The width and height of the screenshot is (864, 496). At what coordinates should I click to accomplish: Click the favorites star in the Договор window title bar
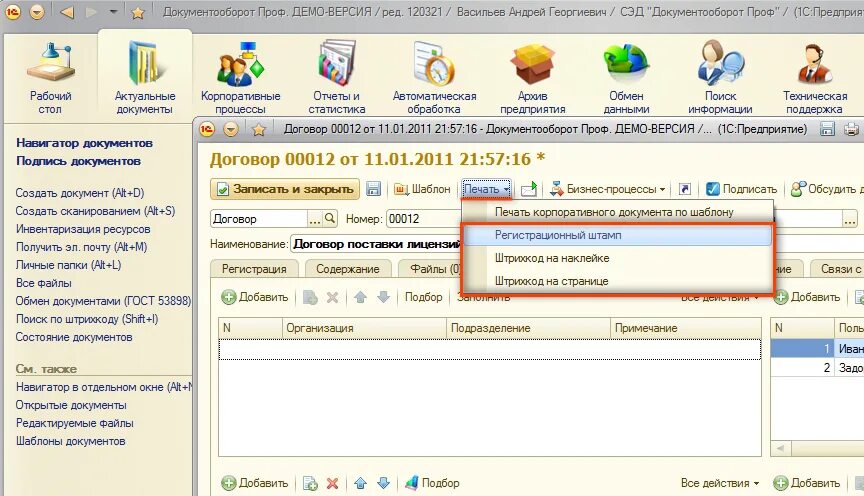tap(258, 130)
